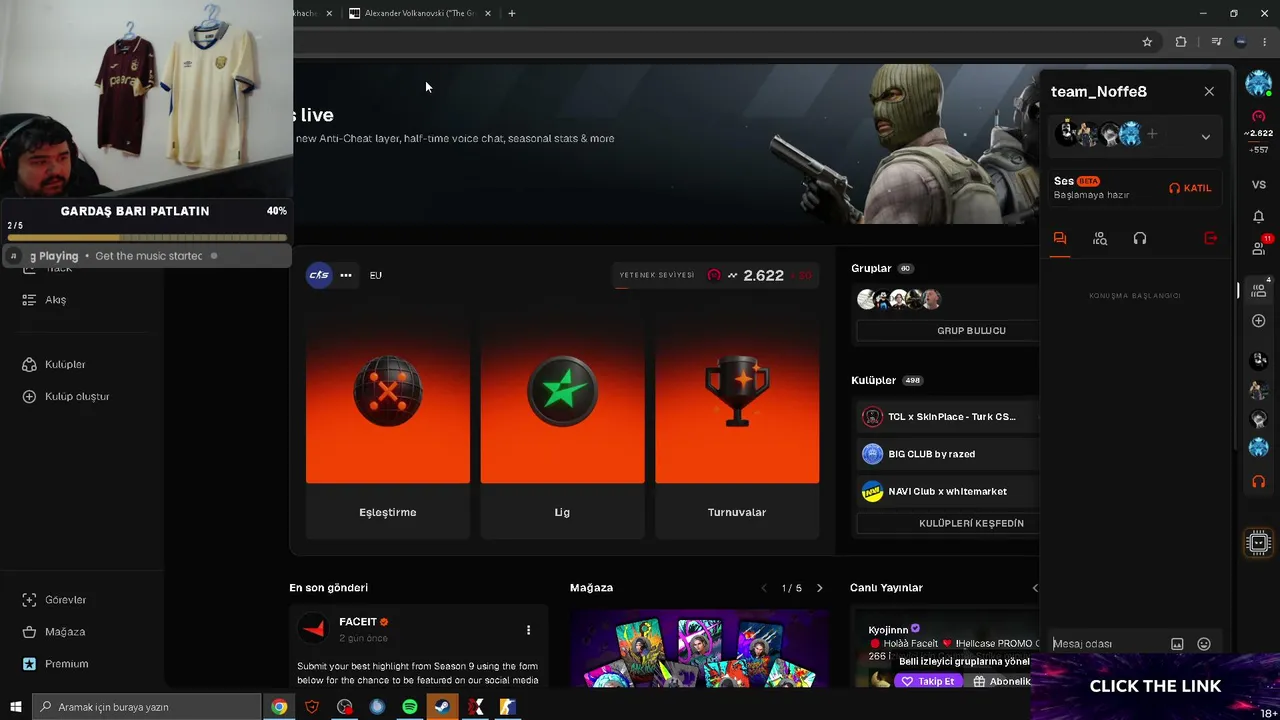
Task: Open Counter-Strike from the taskbar
Action: 508,707
